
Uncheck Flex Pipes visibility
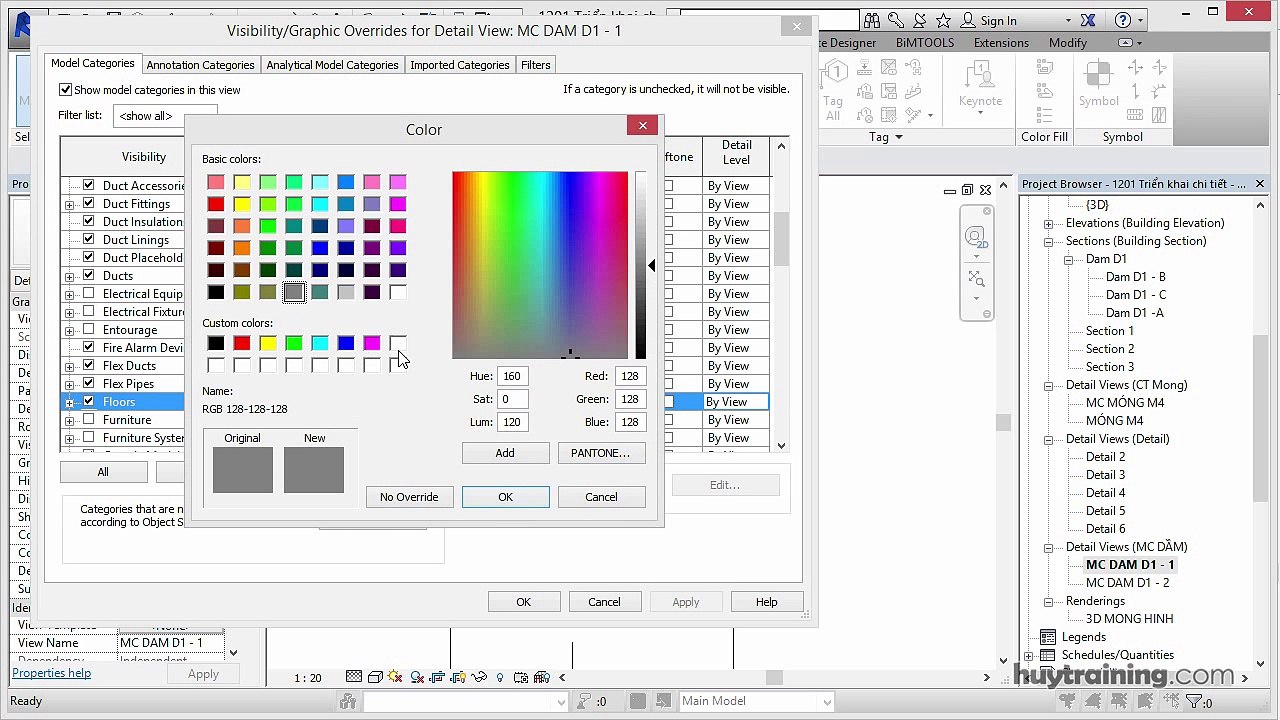[89, 383]
